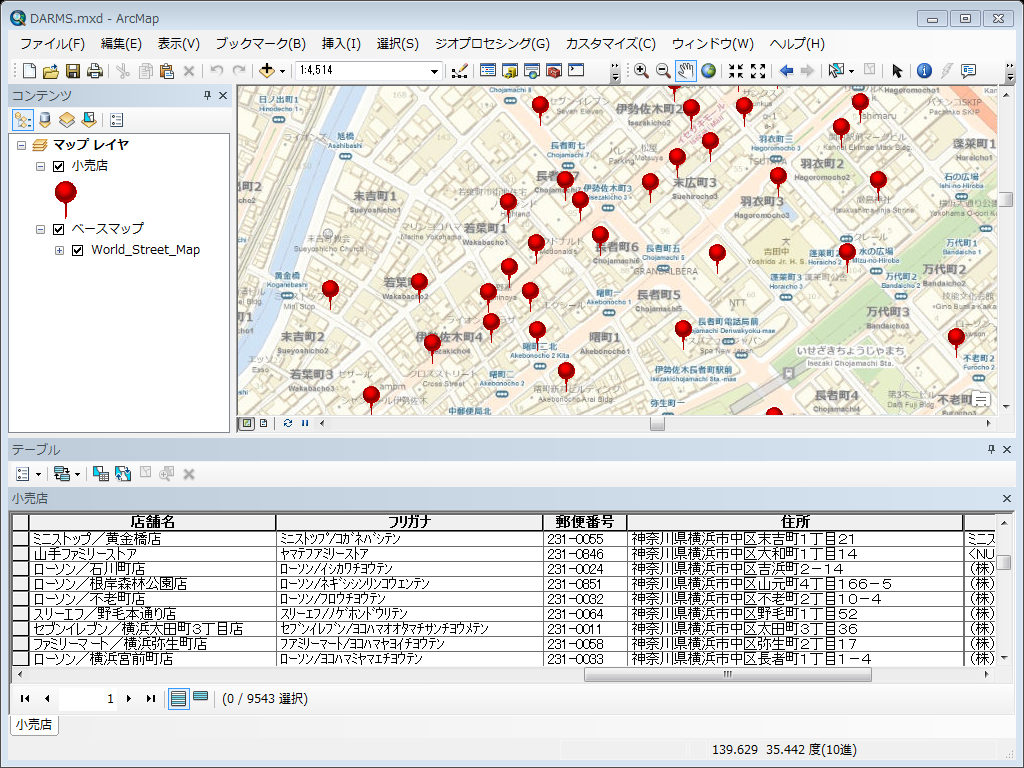Viewport: 1024px width, 768px height.
Task: Click the 郵便番号 column header
Action: point(584,522)
